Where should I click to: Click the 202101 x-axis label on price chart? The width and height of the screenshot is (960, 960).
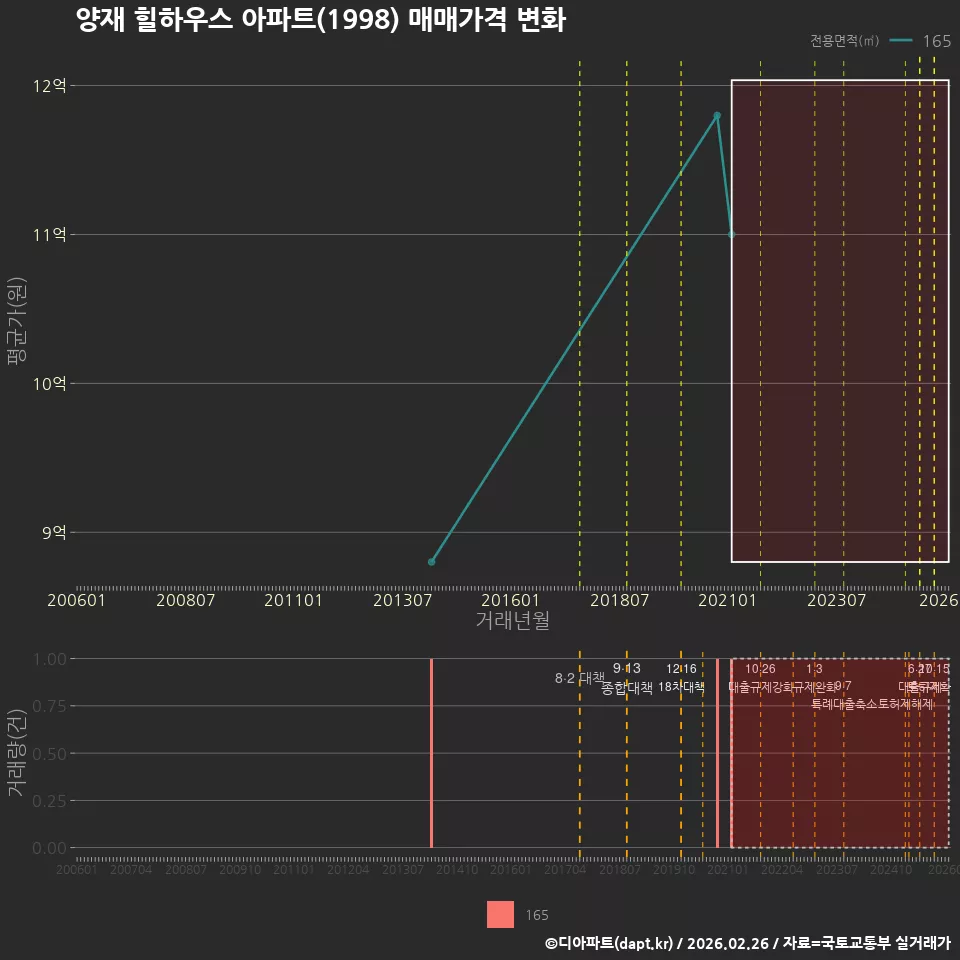tap(727, 600)
